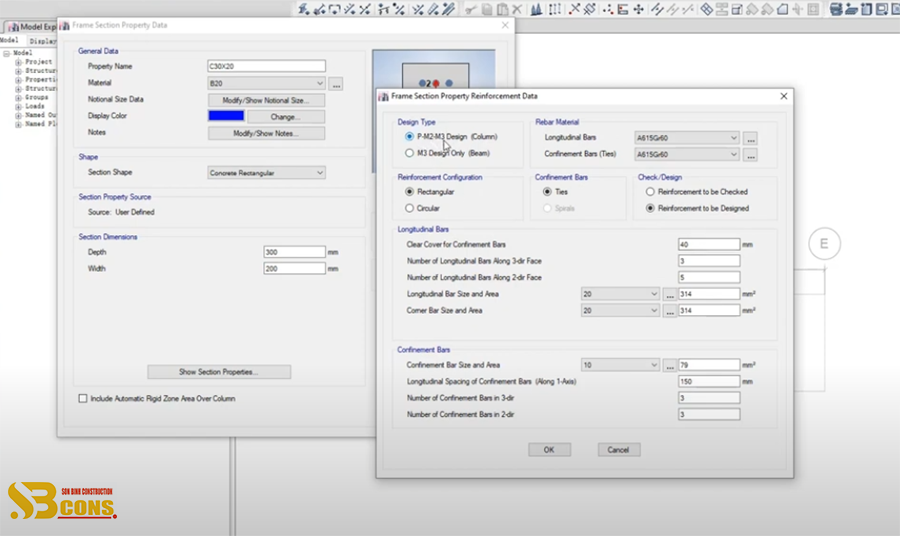Close the Frame Section Property Reinforcement Data dialog
Screen dimensions: 900x536
pyautogui.click(x=783, y=96)
